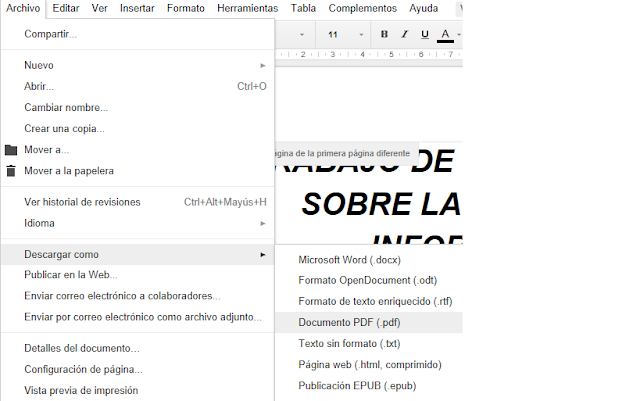
Task: Choose Compartir... from Archivo menu
Action: pos(138,34)
